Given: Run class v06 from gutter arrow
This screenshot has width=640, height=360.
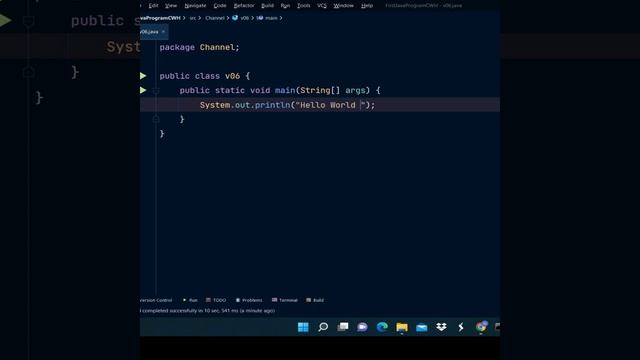Looking at the screenshot, I should pos(143,76).
